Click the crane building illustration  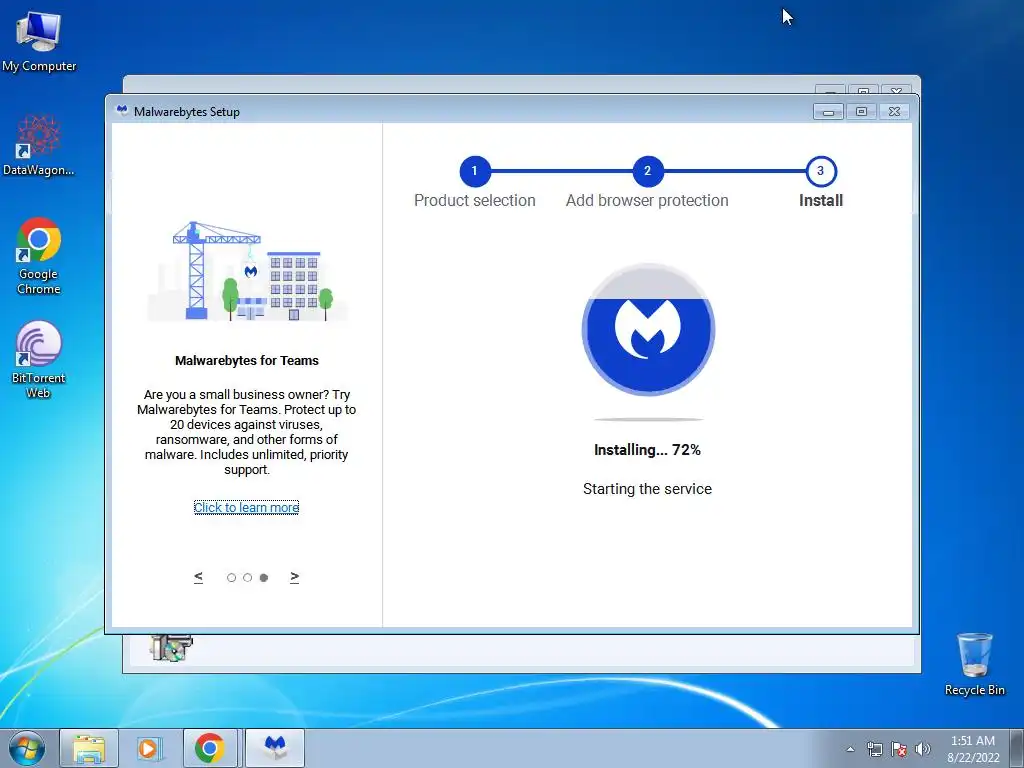247,271
